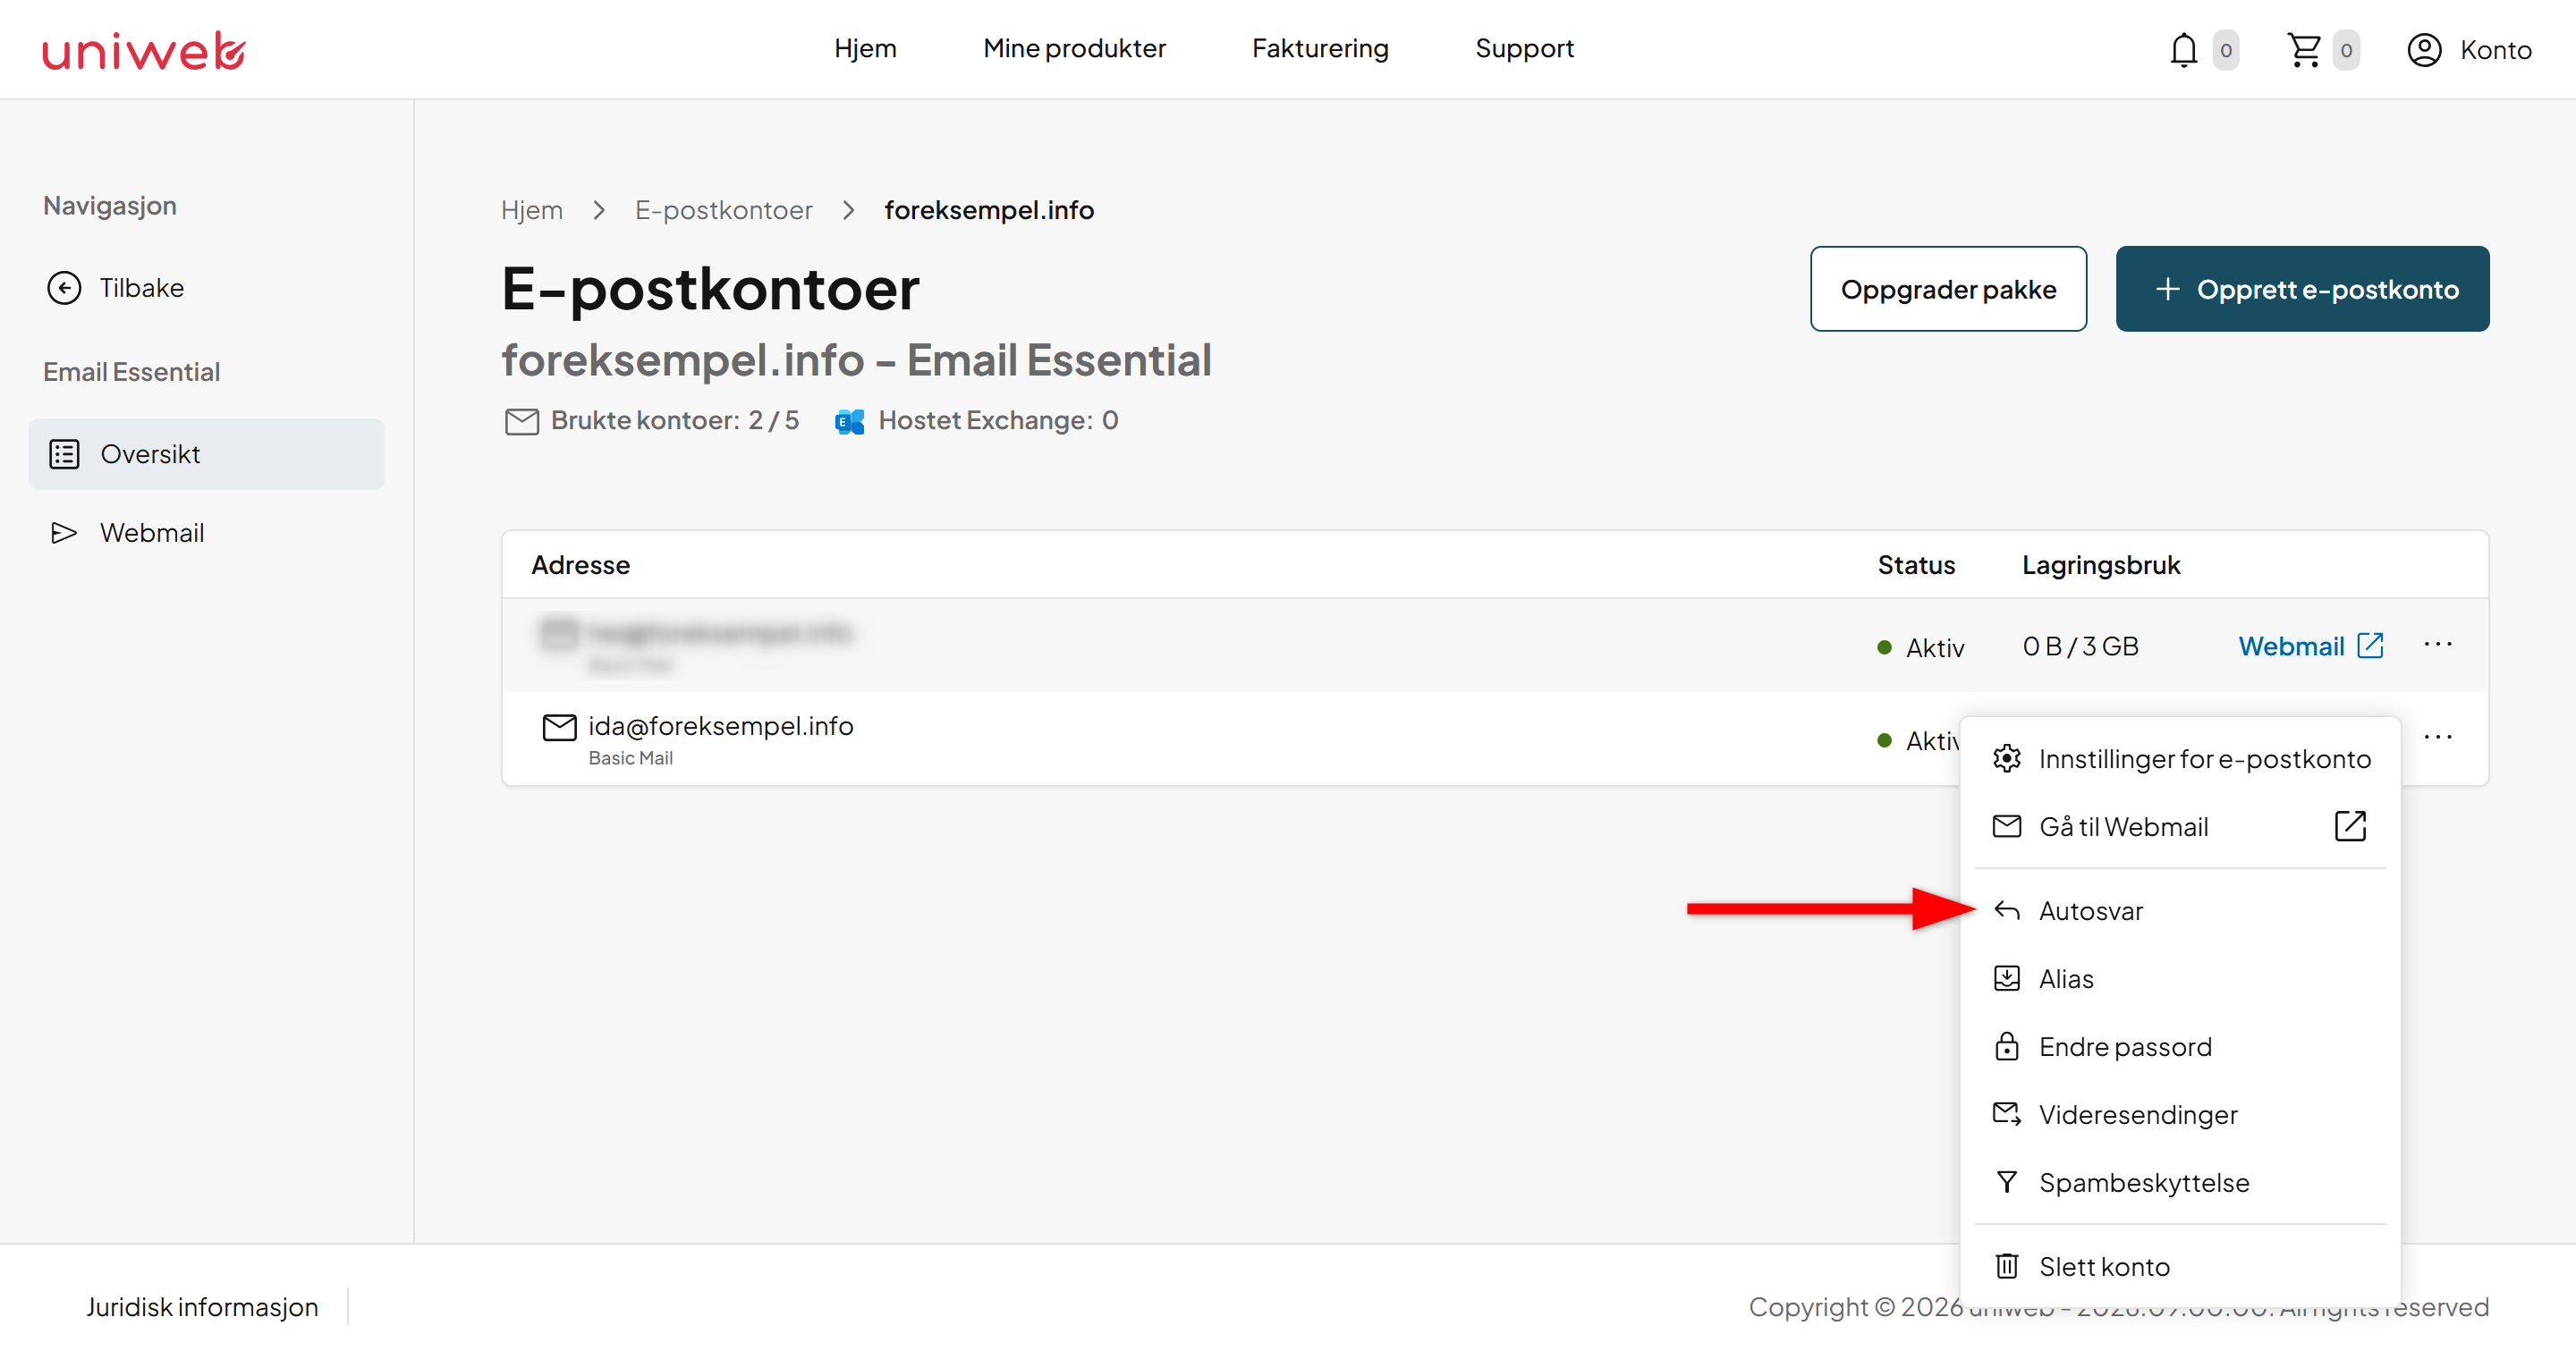
Task: Click Tilbake in the sidebar
Action: click(141, 288)
